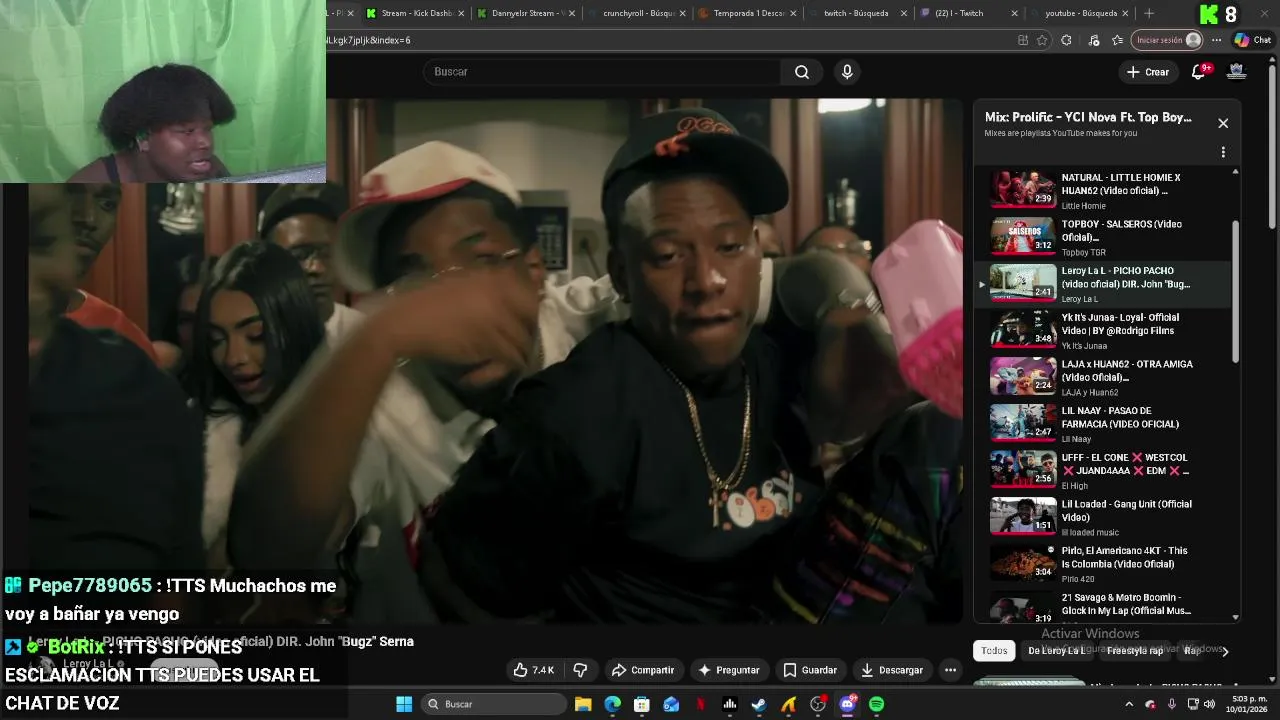
Task: Click the Preguntar ask button
Action: coord(729,670)
